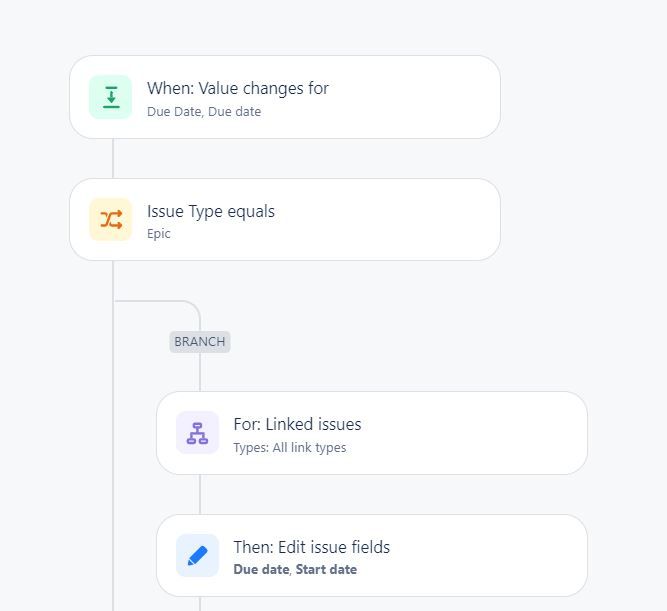Click the BRANCH label tag
Screen dimensions: 667x611
(200, 342)
